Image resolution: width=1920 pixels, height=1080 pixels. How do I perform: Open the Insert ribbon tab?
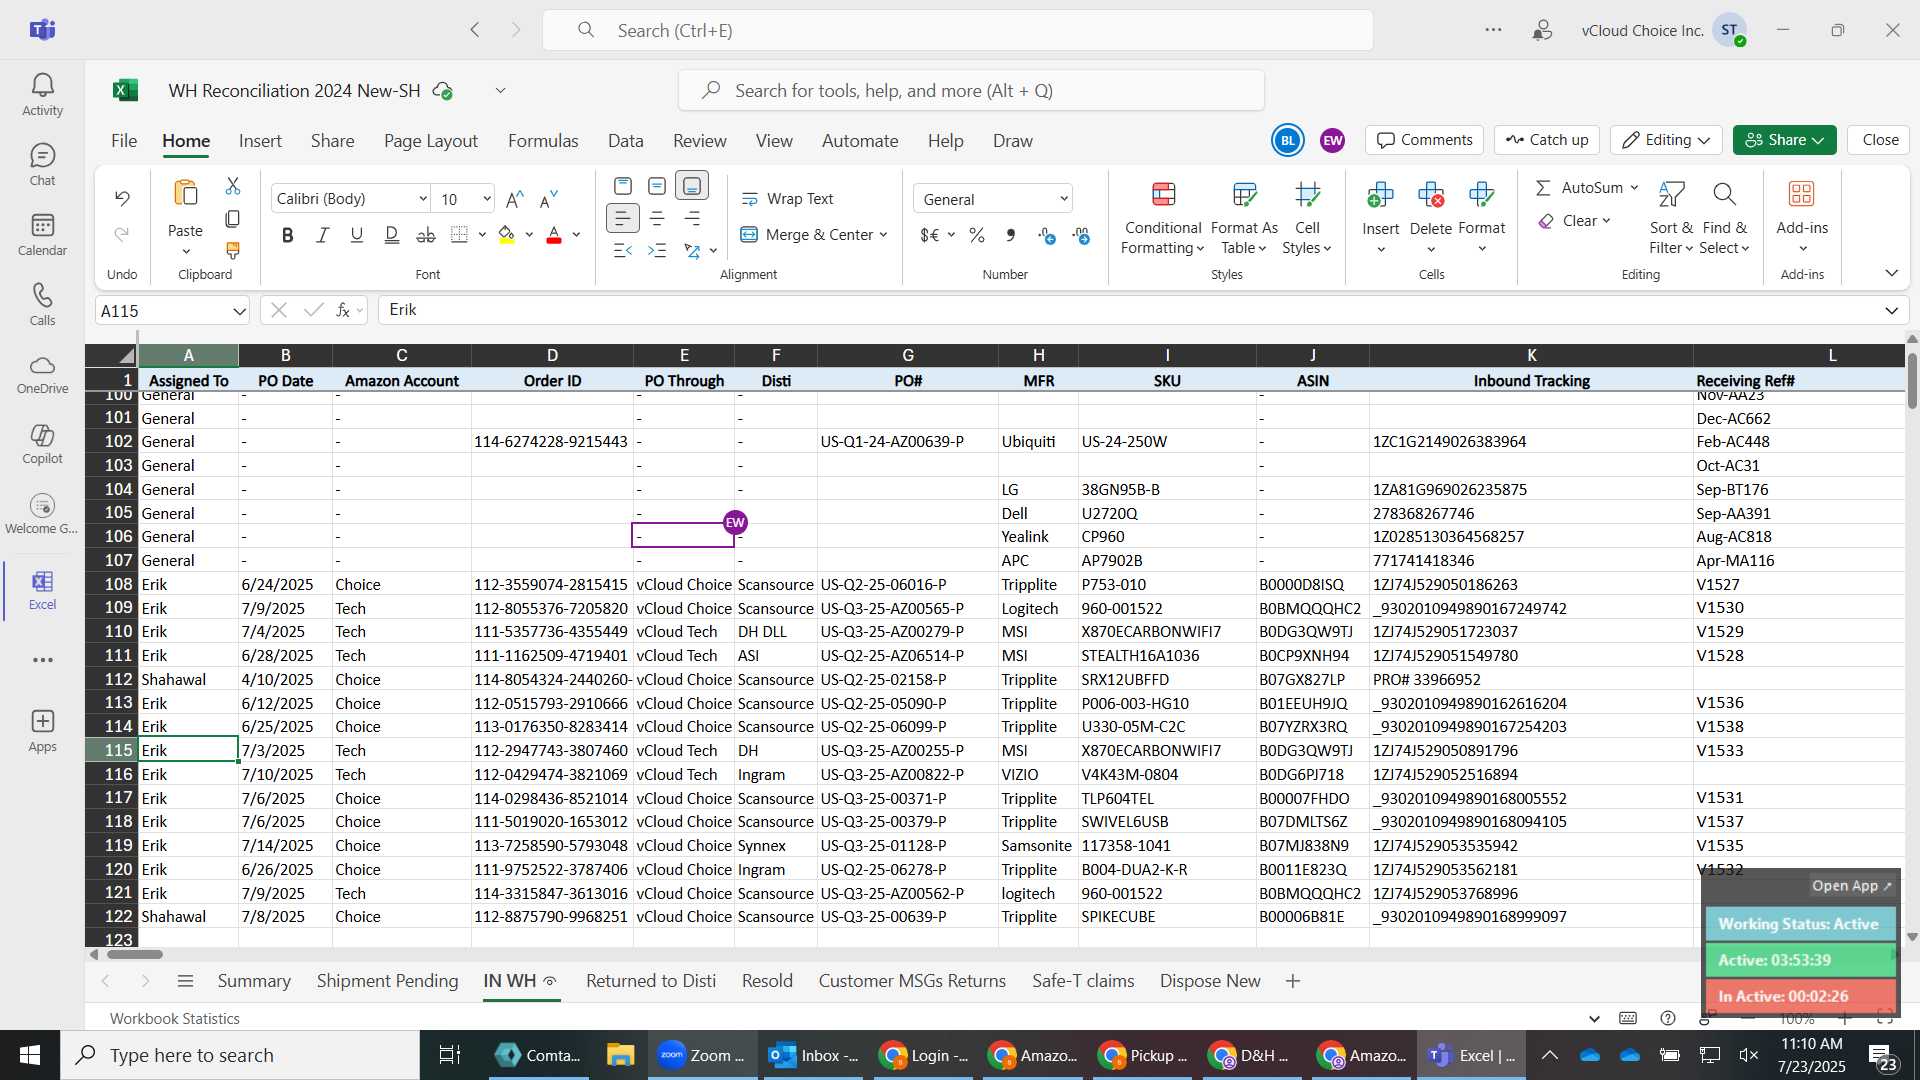(260, 141)
